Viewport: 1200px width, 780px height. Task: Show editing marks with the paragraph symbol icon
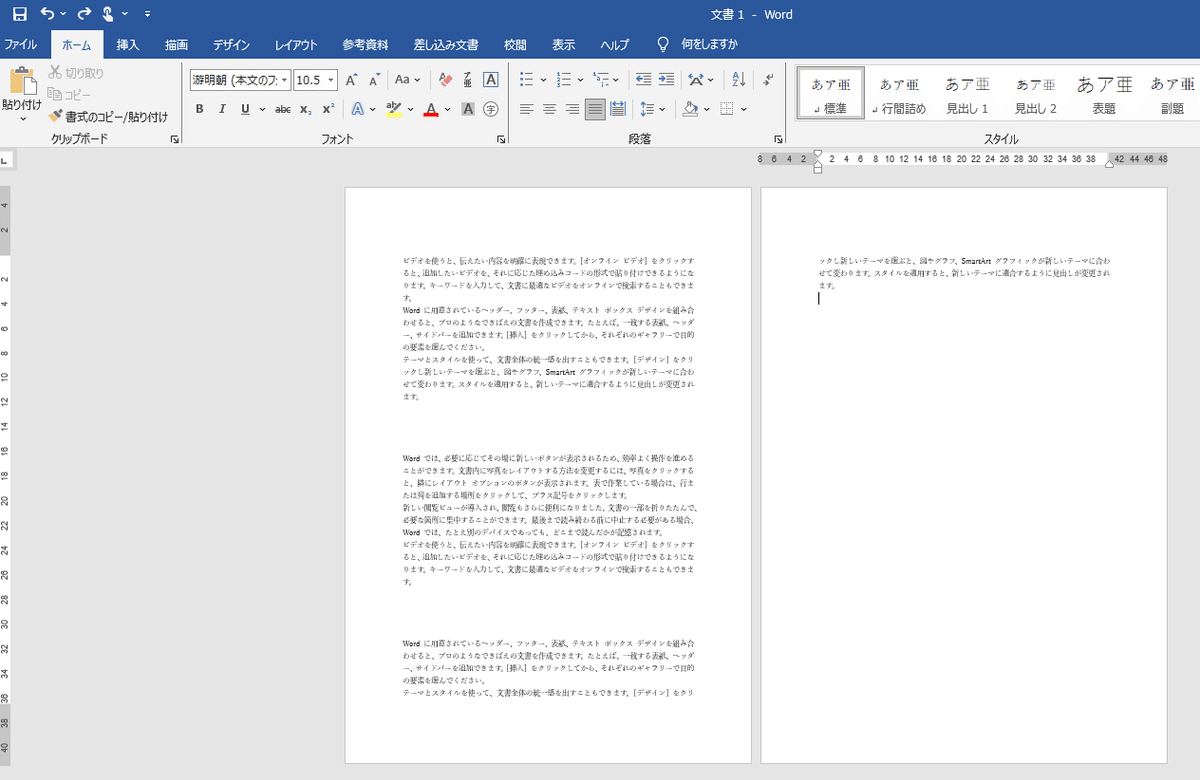[x=768, y=79]
